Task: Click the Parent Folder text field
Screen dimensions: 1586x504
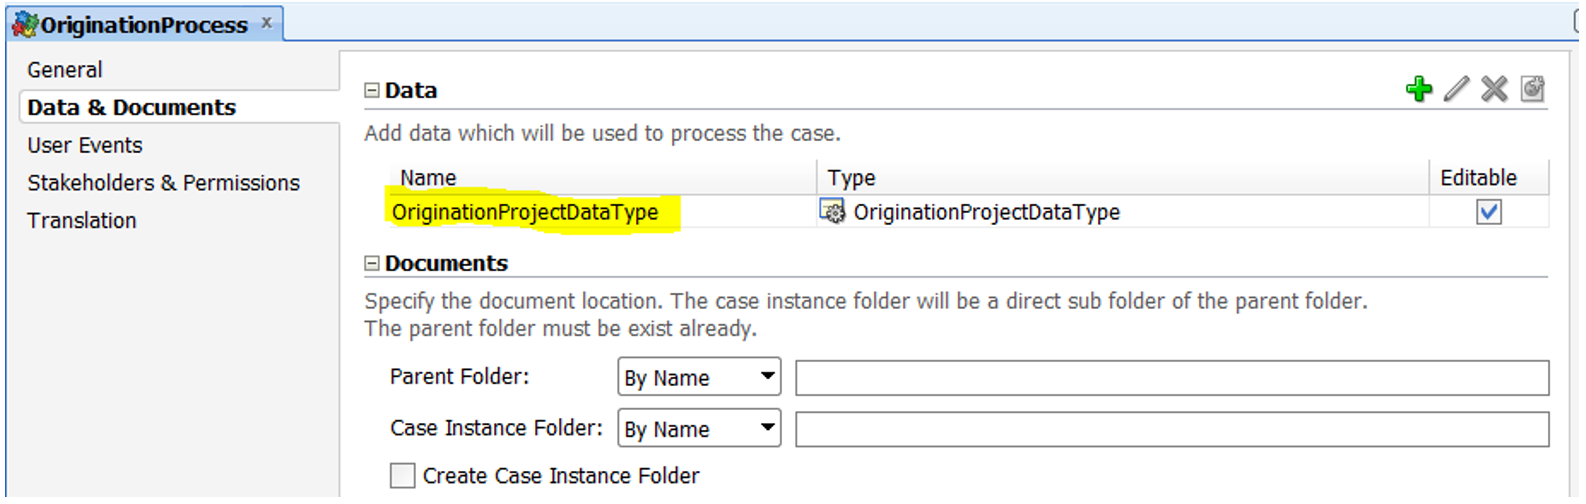Action: click(x=1171, y=378)
